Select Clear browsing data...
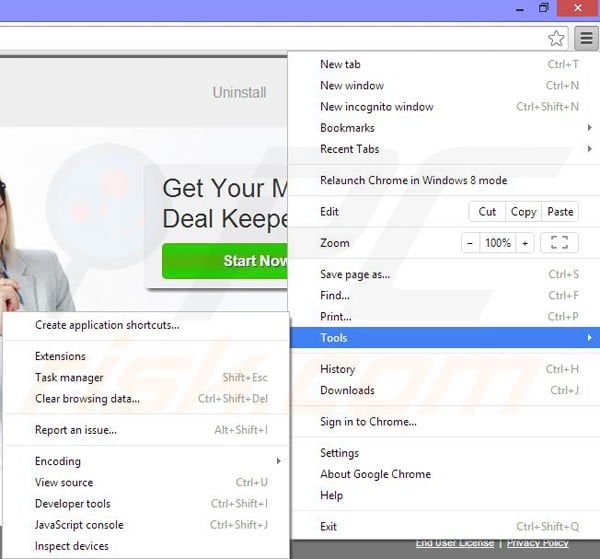 (145, 398)
